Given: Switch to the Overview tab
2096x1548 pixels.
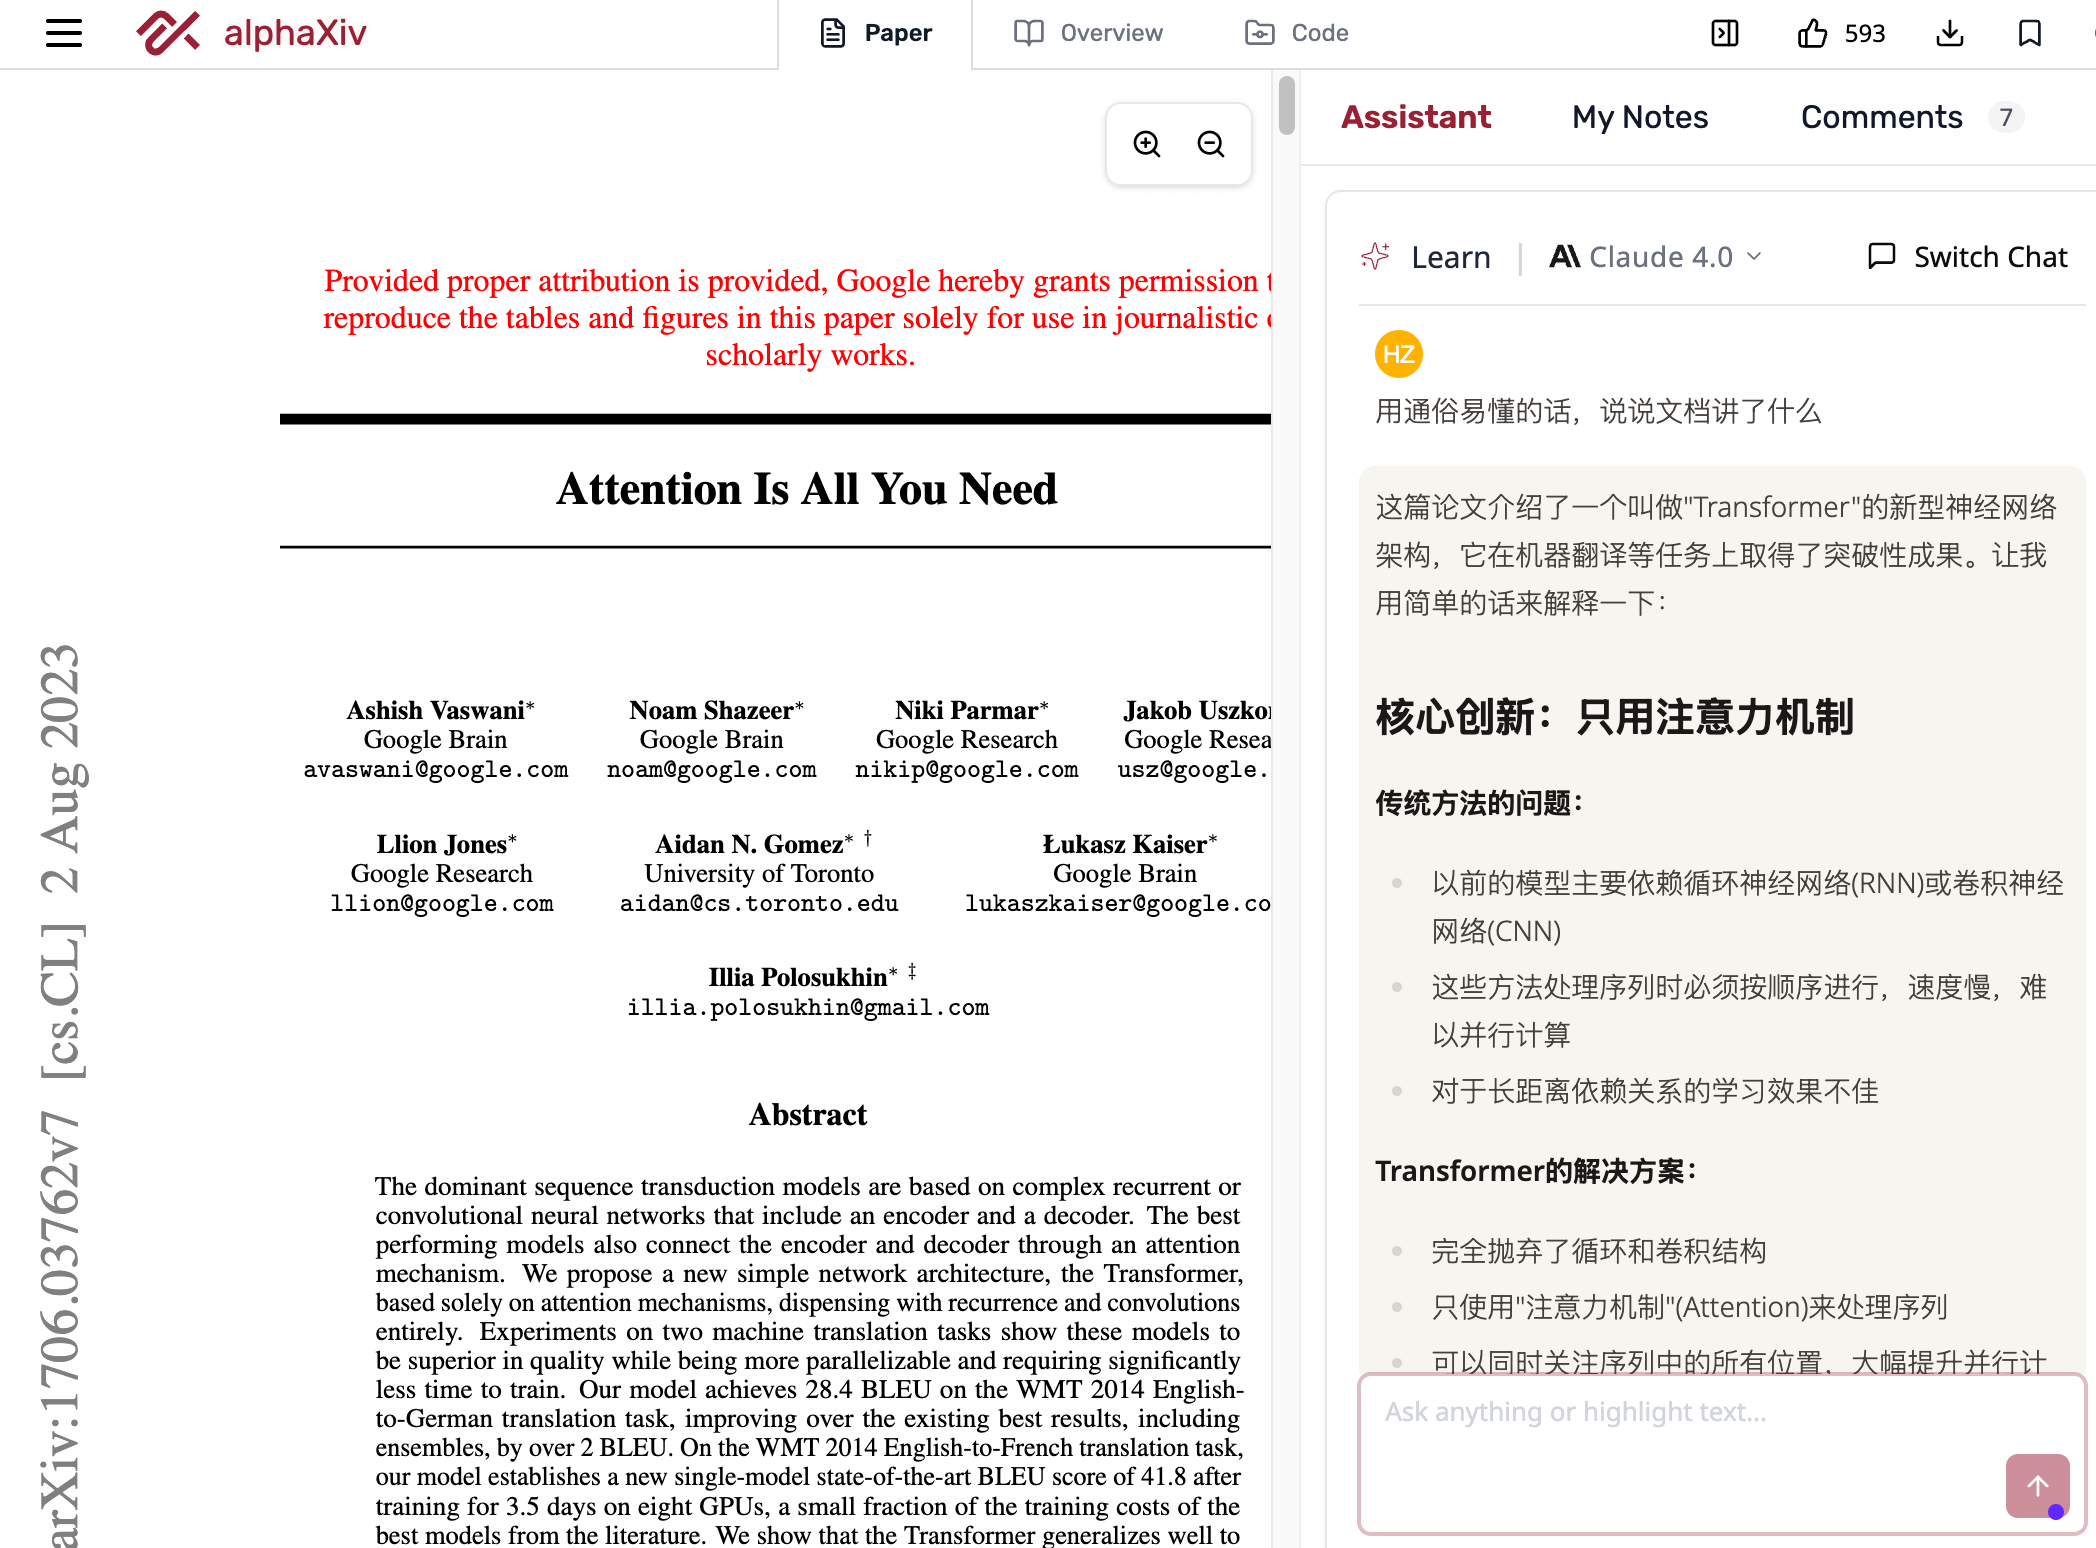Looking at the screenshot, I should (x=1088, y=33).
